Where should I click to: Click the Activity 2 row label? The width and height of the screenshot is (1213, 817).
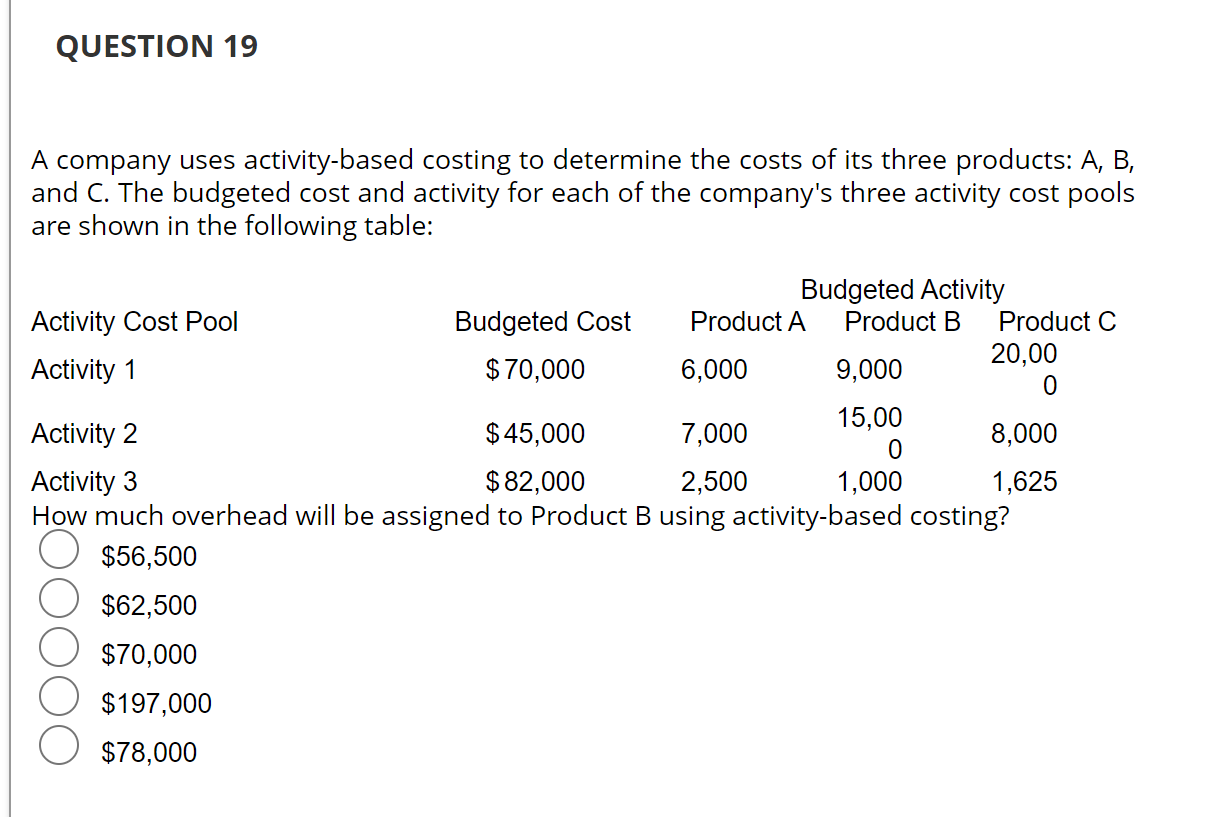click(x=83, y=433)
